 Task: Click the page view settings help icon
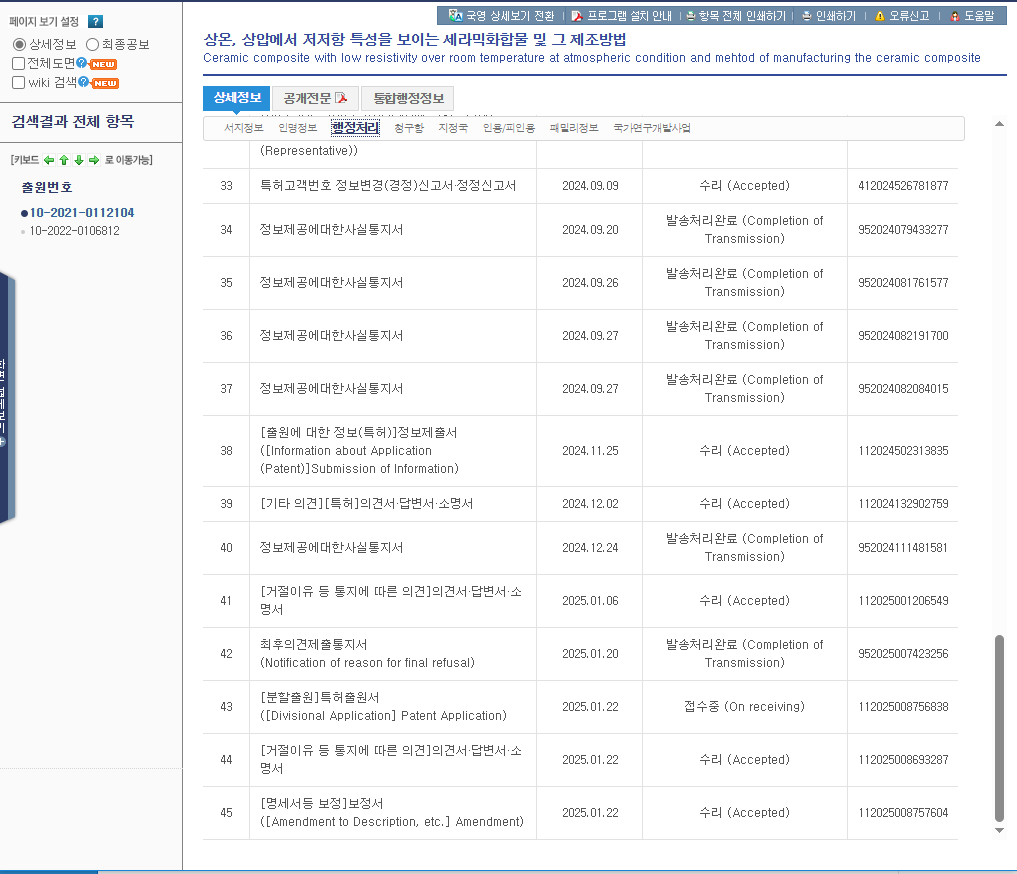(95, 22)
